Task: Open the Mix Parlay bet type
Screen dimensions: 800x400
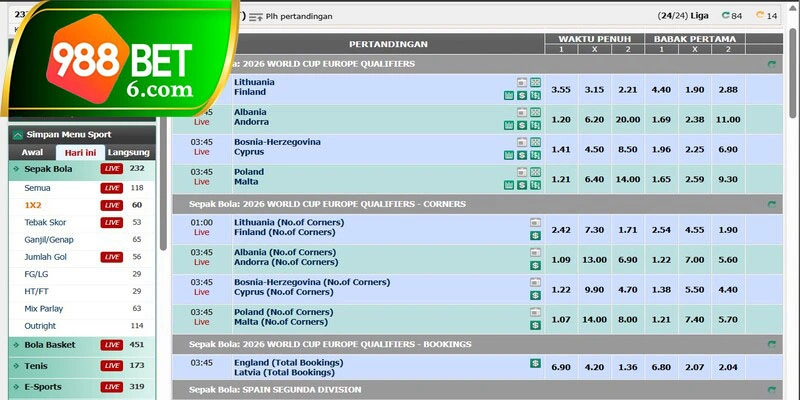Action: (x=44, y=309)
